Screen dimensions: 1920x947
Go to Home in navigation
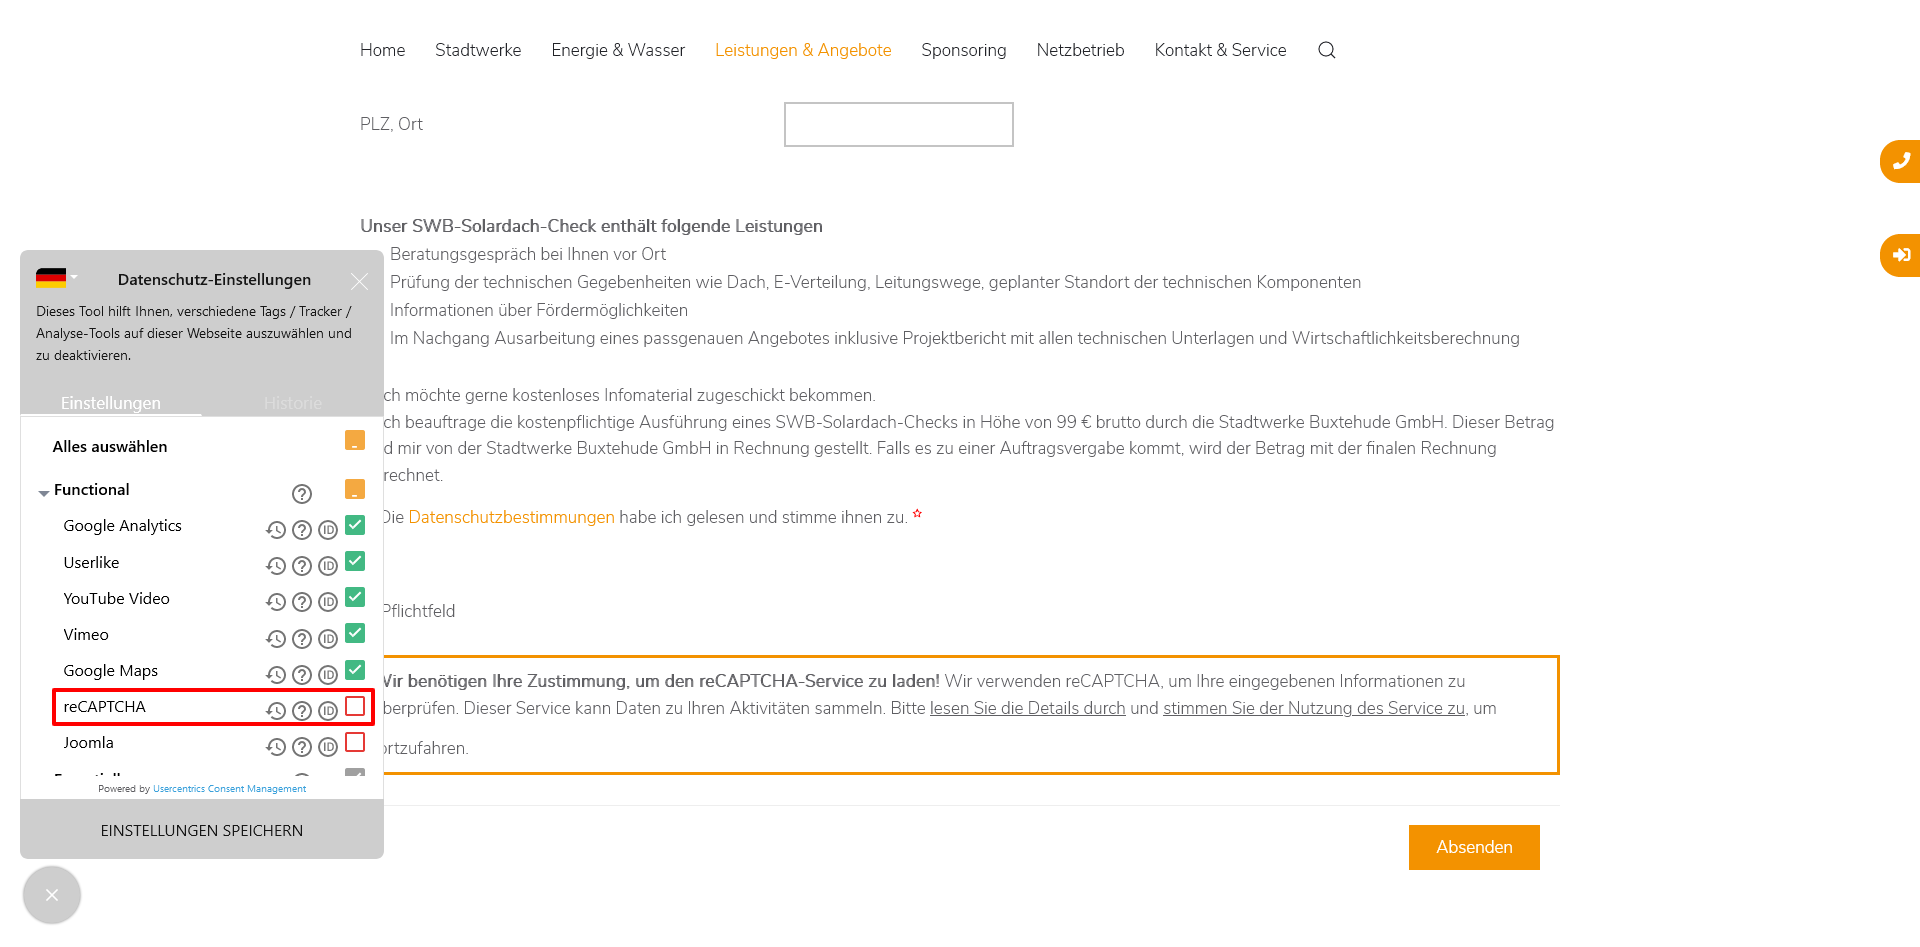(382, 50)
